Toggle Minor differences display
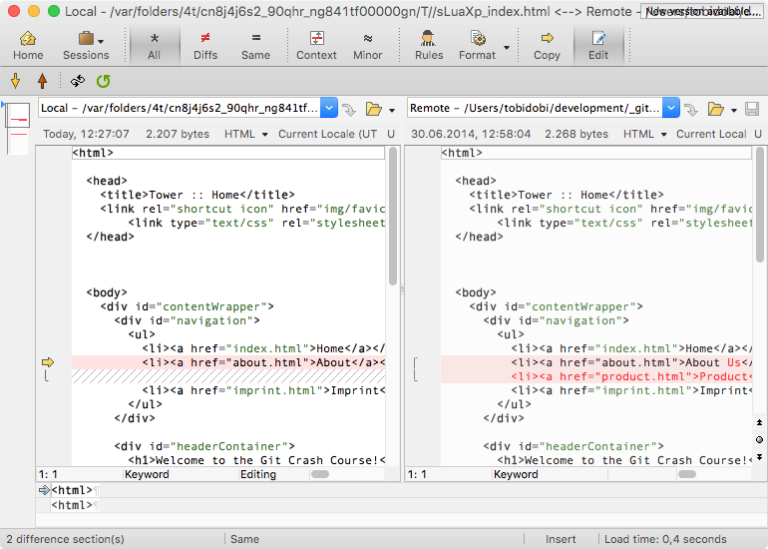The height and width of the screenshot is (549, 768). 367,44
